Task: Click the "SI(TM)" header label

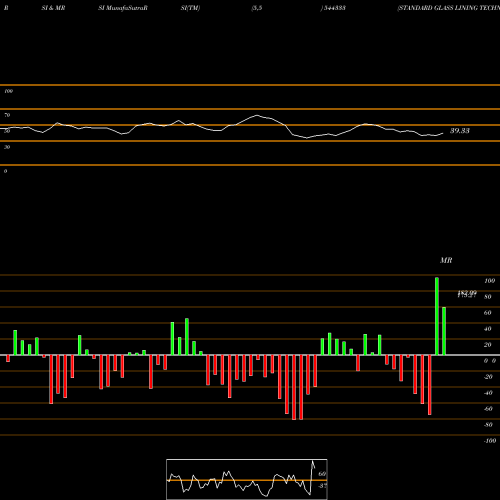Action: pos(190,8)
